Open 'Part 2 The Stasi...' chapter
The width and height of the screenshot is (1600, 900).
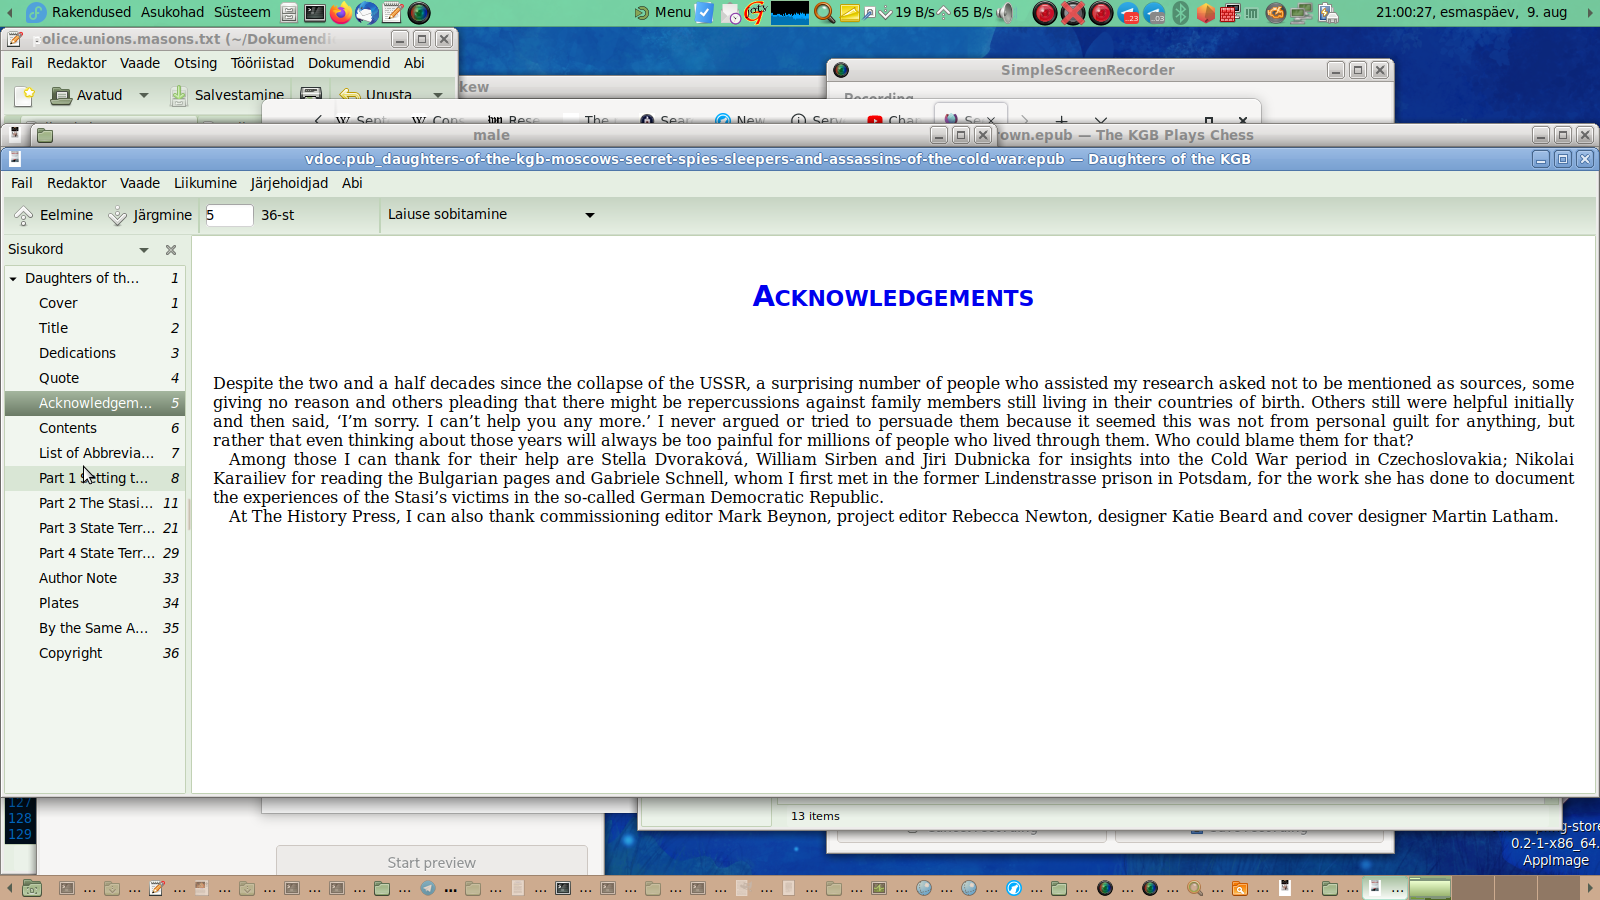coord(95,503)
